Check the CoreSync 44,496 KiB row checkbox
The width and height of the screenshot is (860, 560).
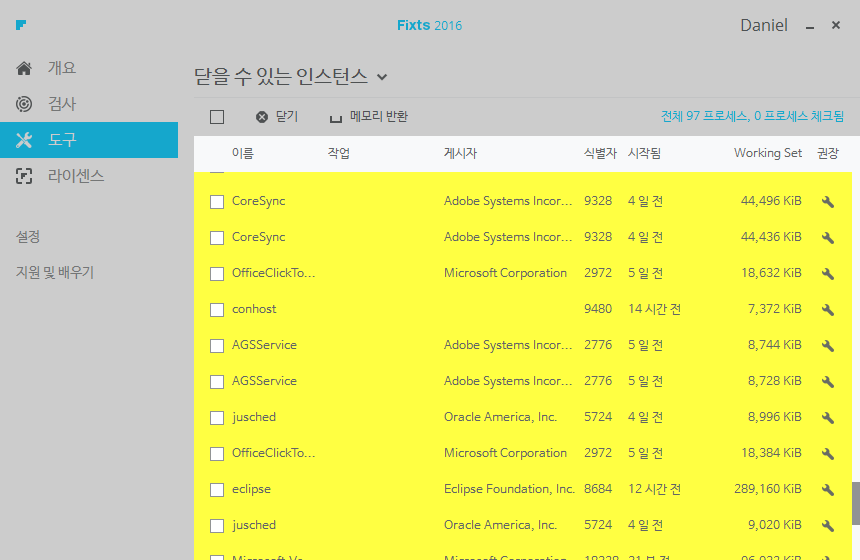point(217,202)
